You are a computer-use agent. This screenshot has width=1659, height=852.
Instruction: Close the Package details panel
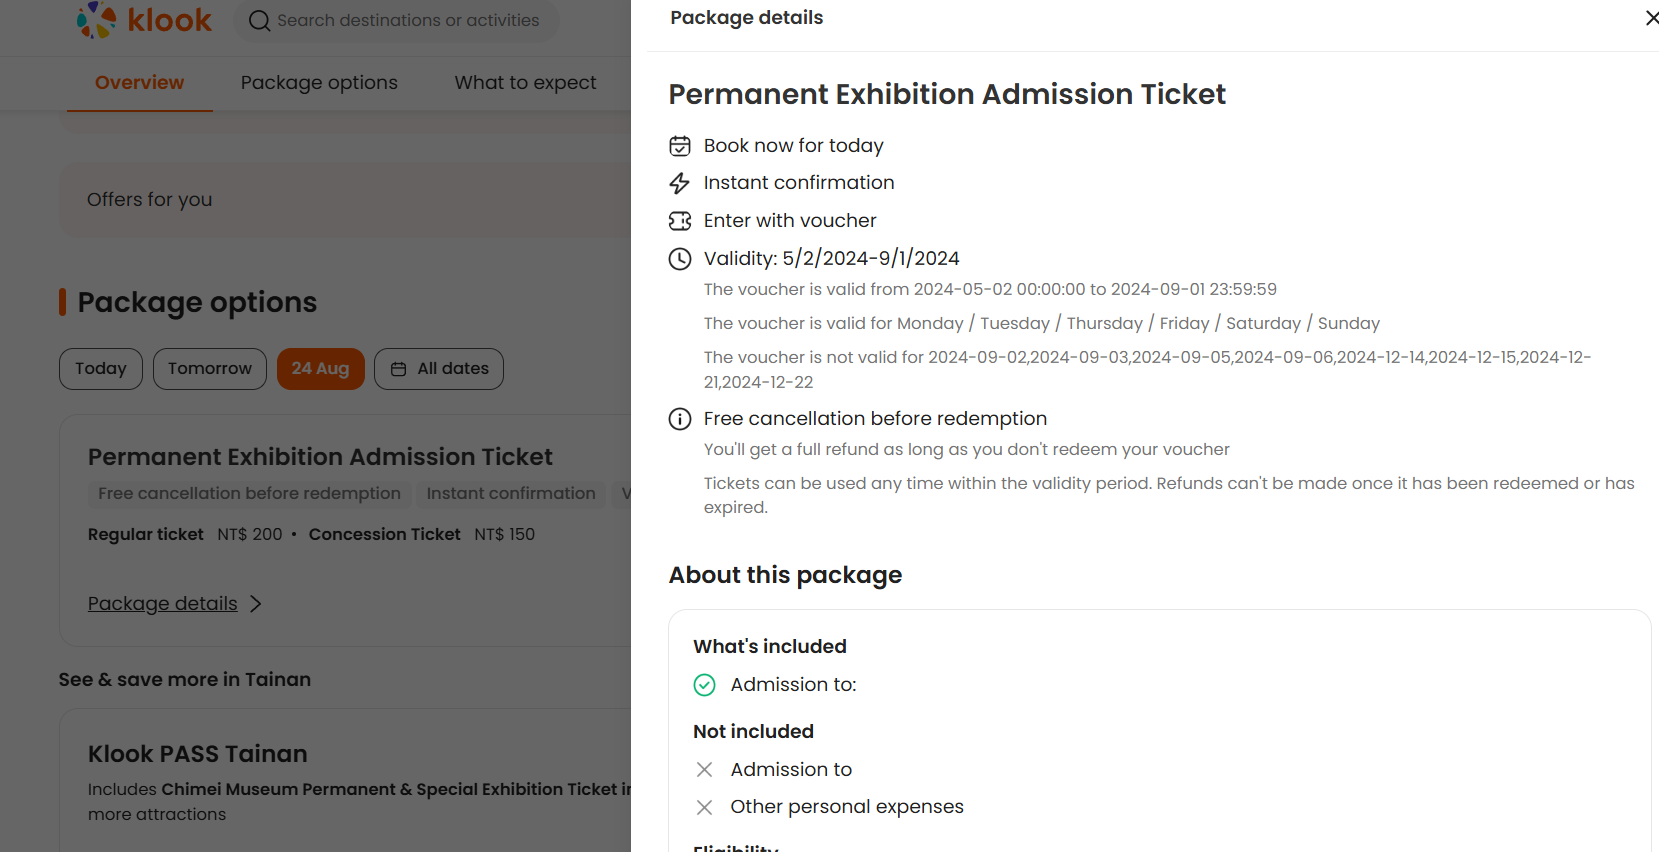click(1651, 18)
